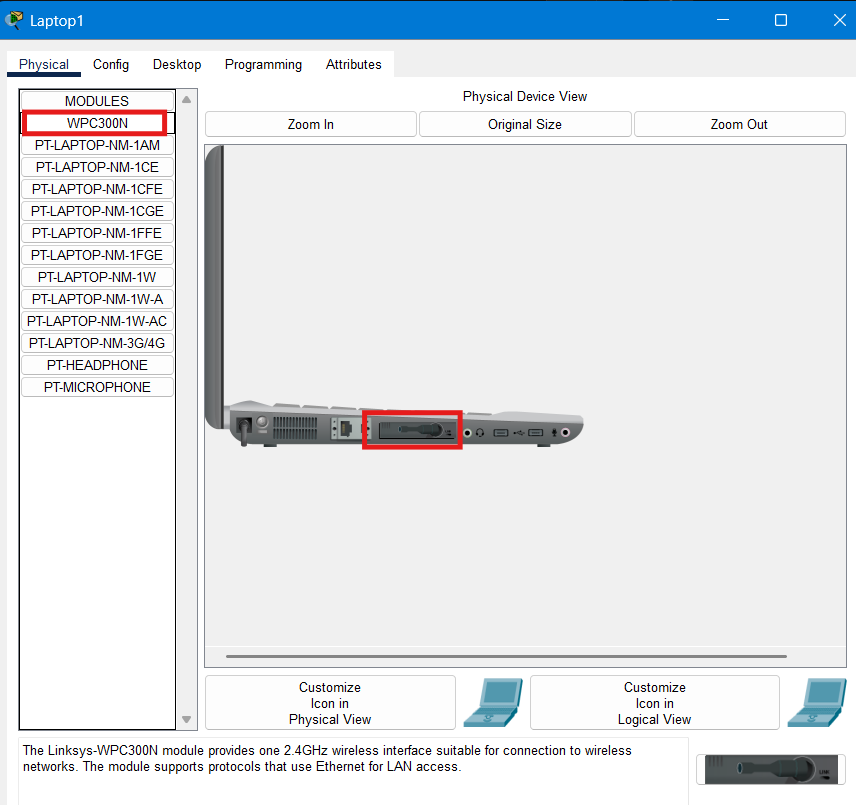Close the Laptop1 window
The width and height of the screenshot is (856, 805).
click(x=840, y=20)
